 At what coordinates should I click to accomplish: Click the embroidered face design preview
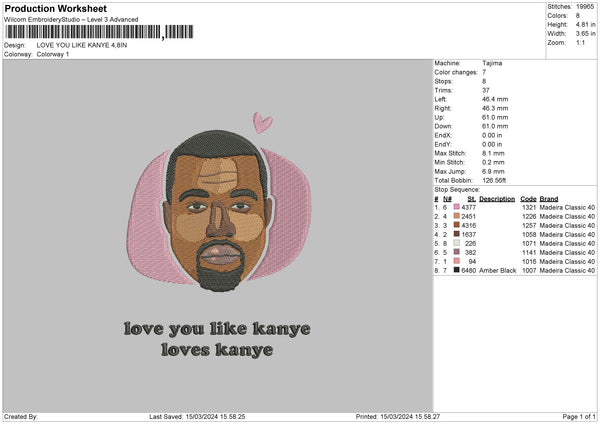point(218,210)
